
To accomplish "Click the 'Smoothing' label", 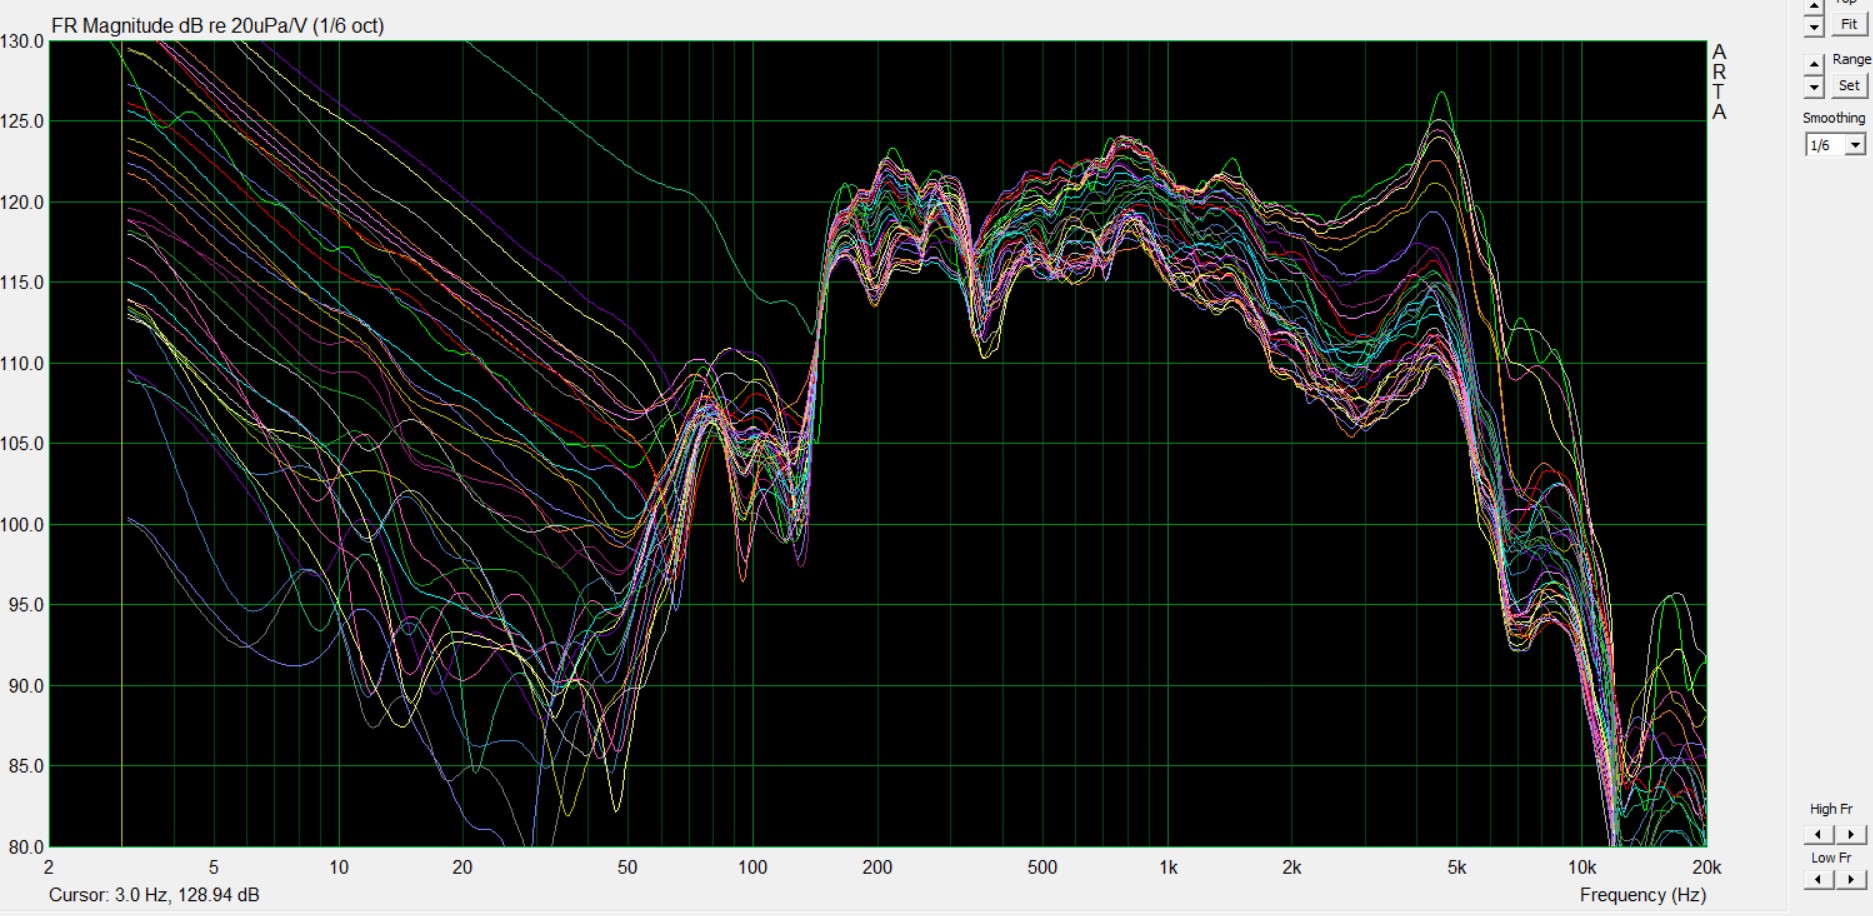I will click(1834, 118).
